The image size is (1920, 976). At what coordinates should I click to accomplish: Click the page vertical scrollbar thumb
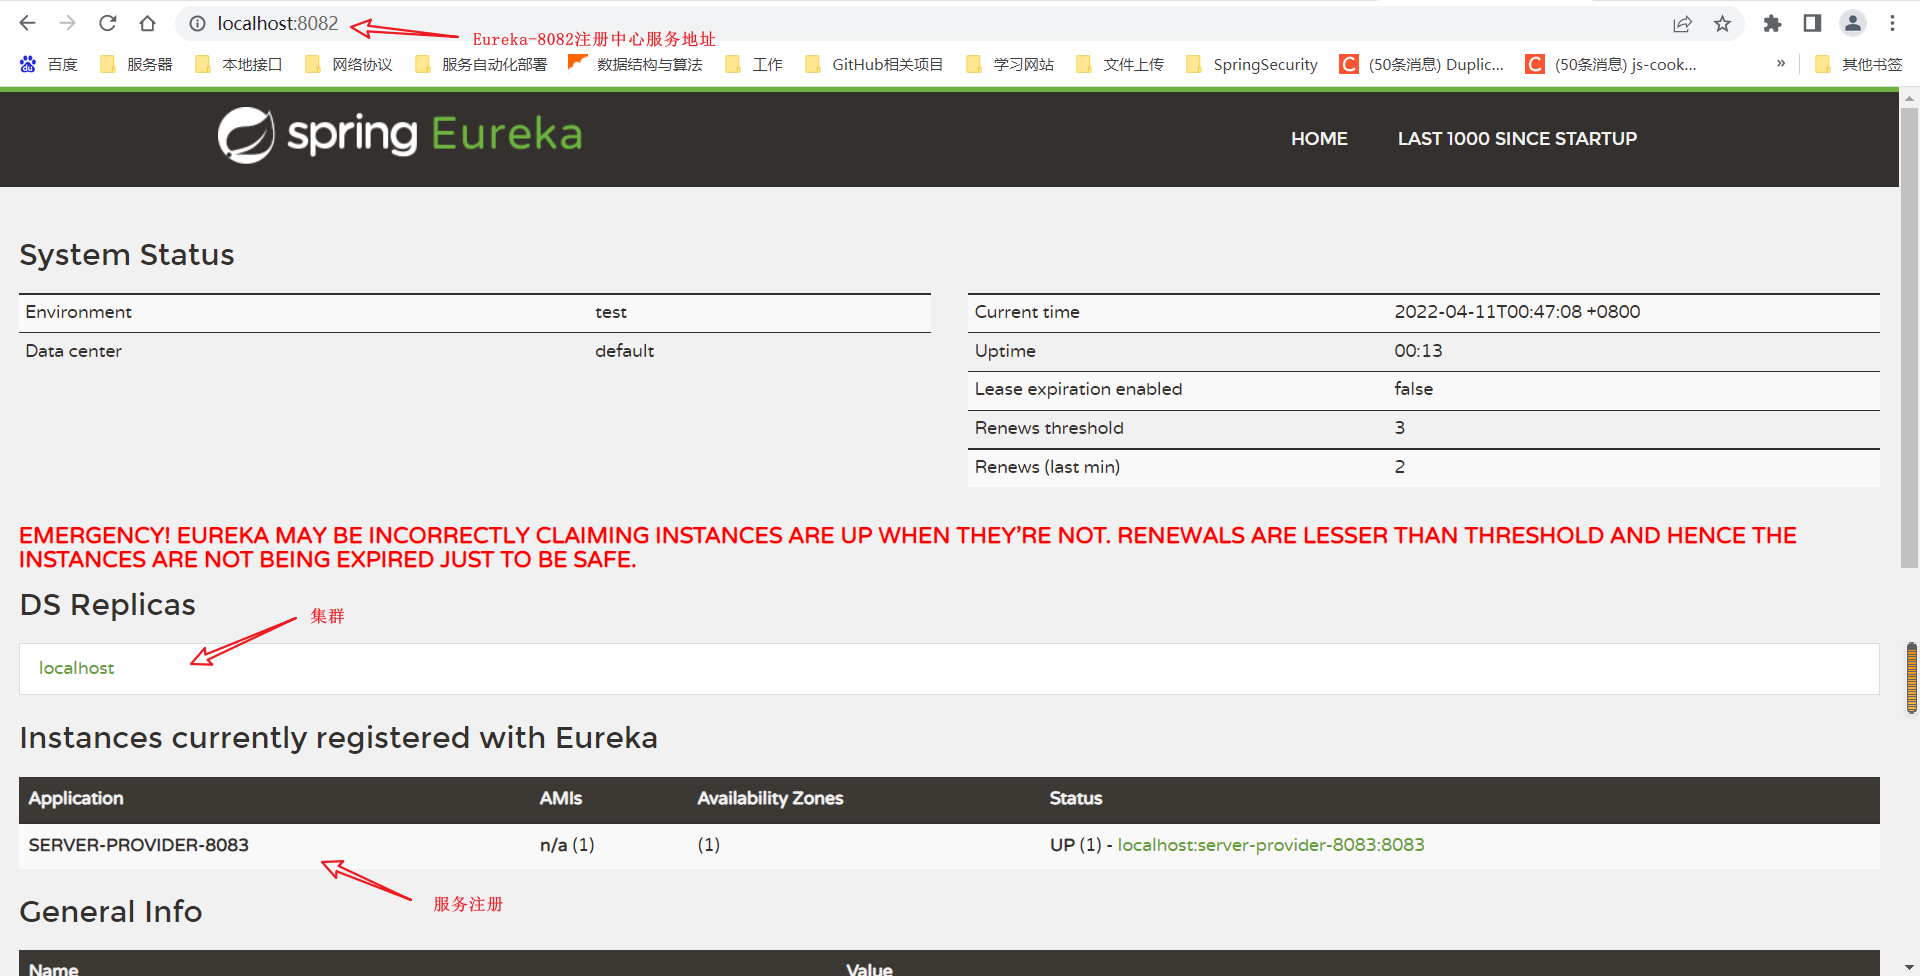(x=1909, y=337)
